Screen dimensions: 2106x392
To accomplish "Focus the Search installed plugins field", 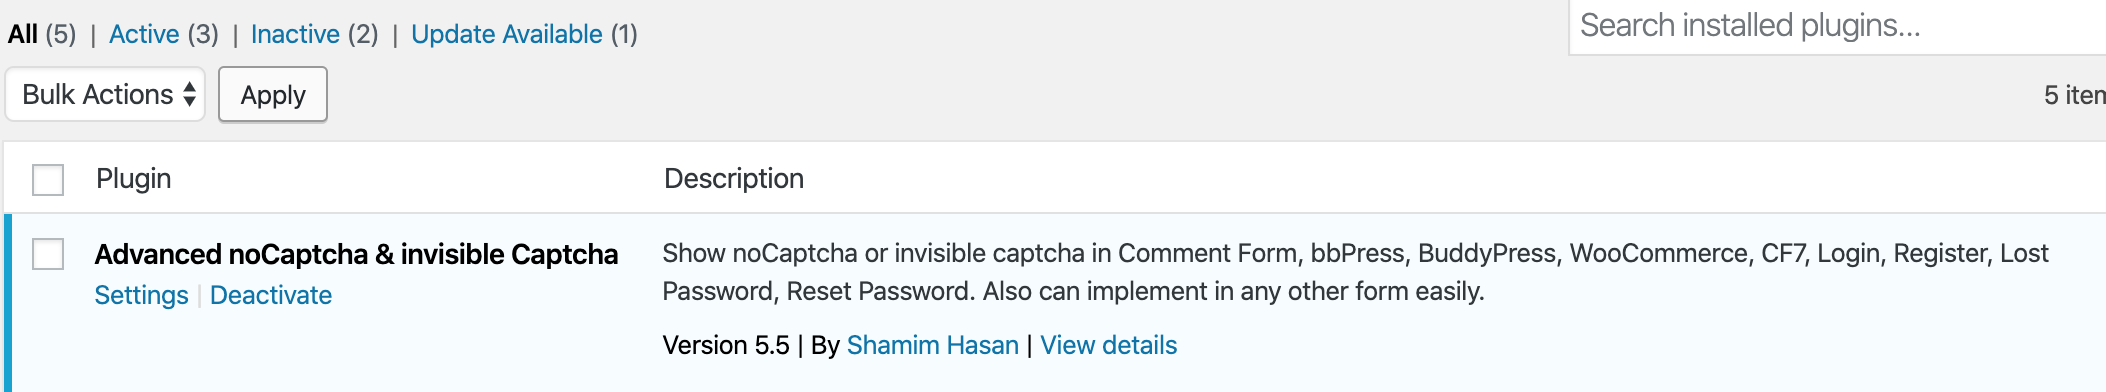I will pyautogui.click(x=1837, y=26).
